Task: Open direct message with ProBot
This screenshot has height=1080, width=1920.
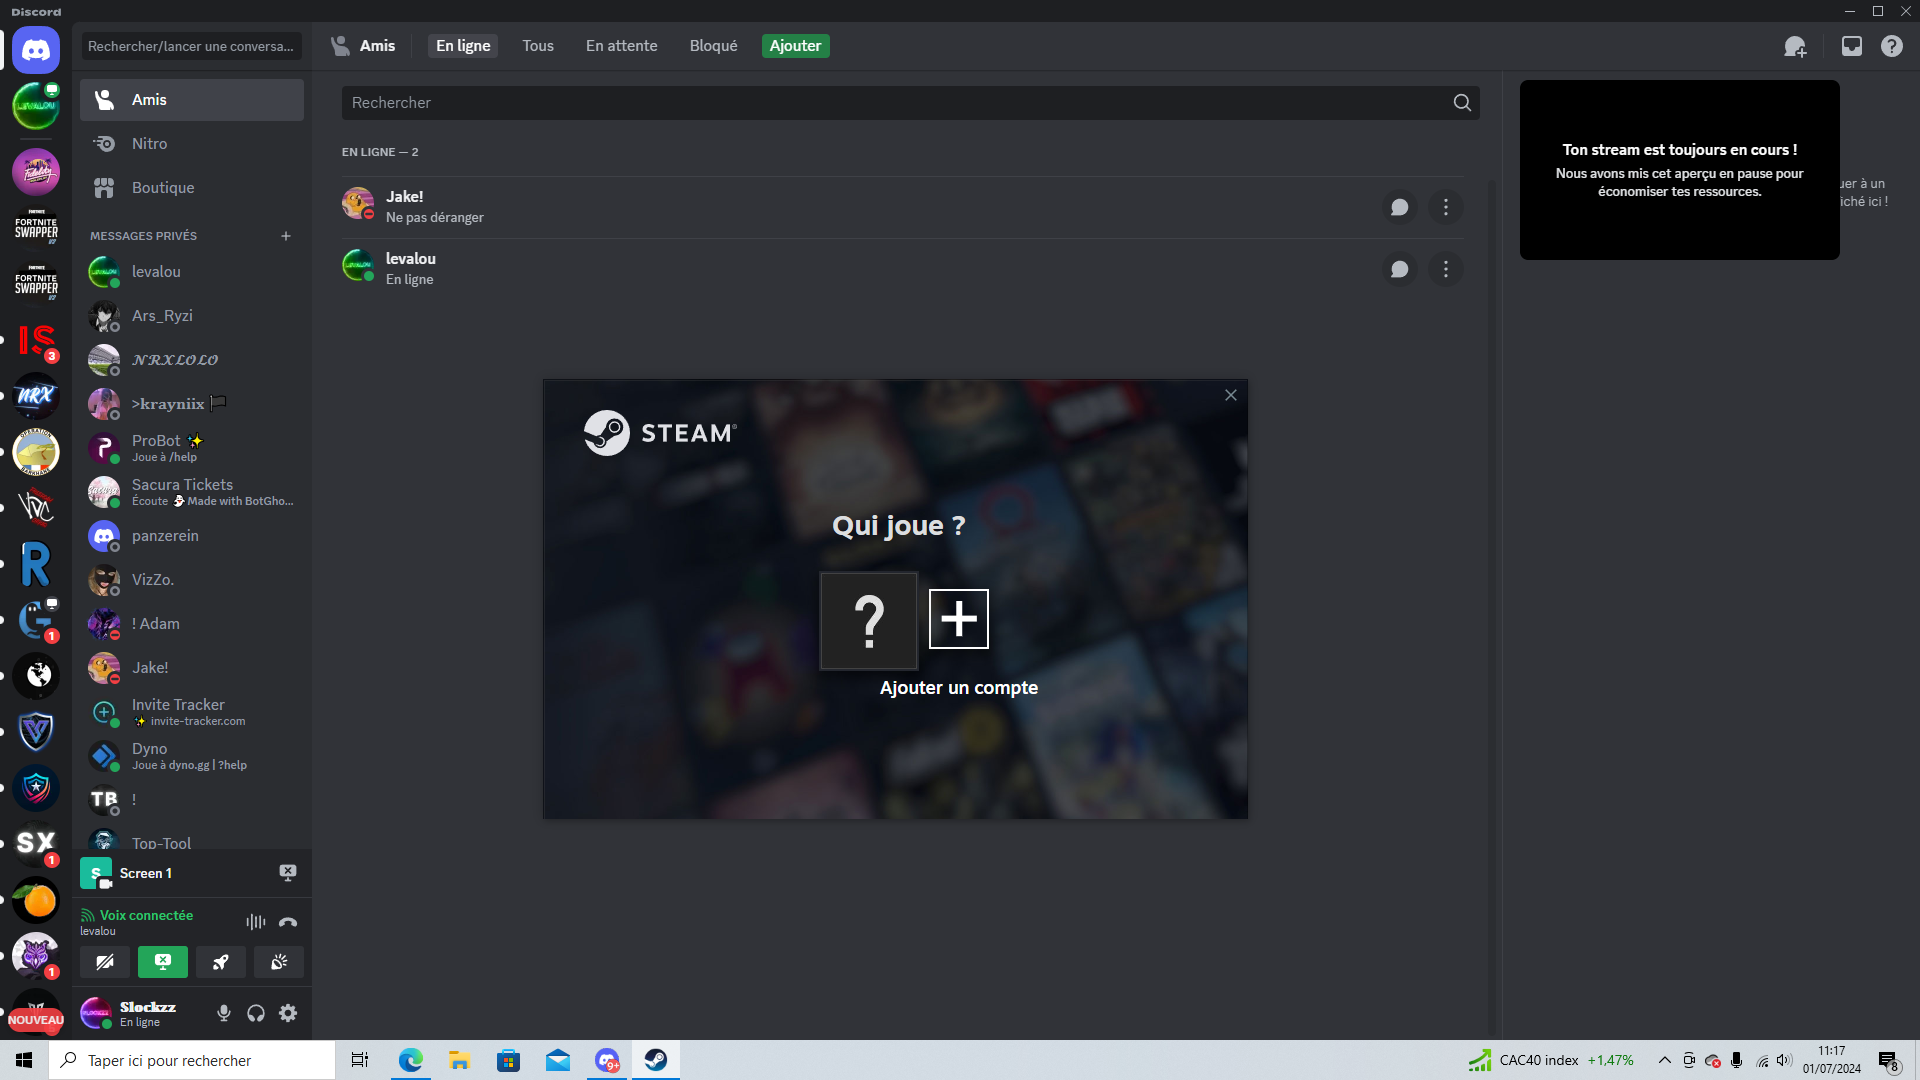Action: coord(192,448)
